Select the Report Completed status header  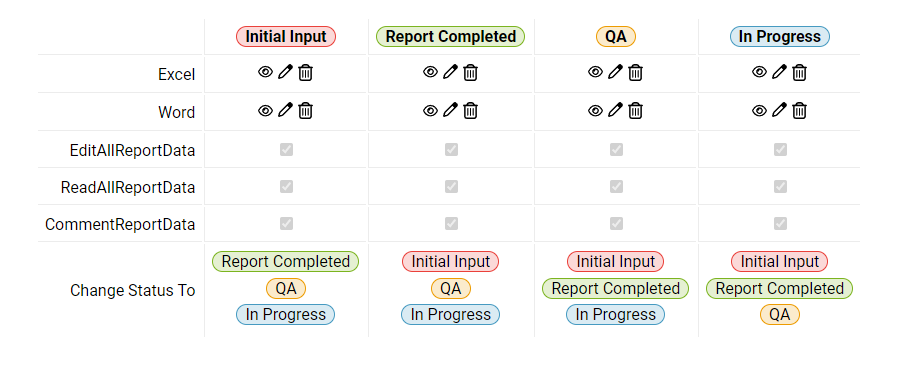point(450,37)
